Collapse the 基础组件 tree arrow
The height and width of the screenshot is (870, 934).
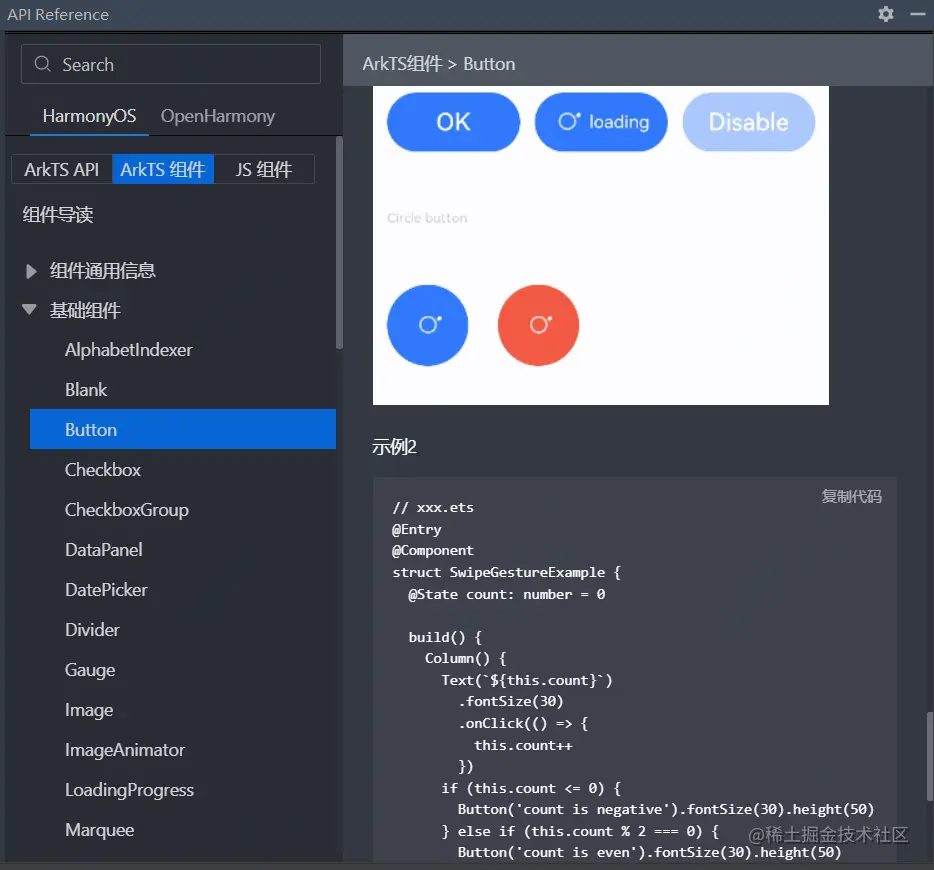29,309
